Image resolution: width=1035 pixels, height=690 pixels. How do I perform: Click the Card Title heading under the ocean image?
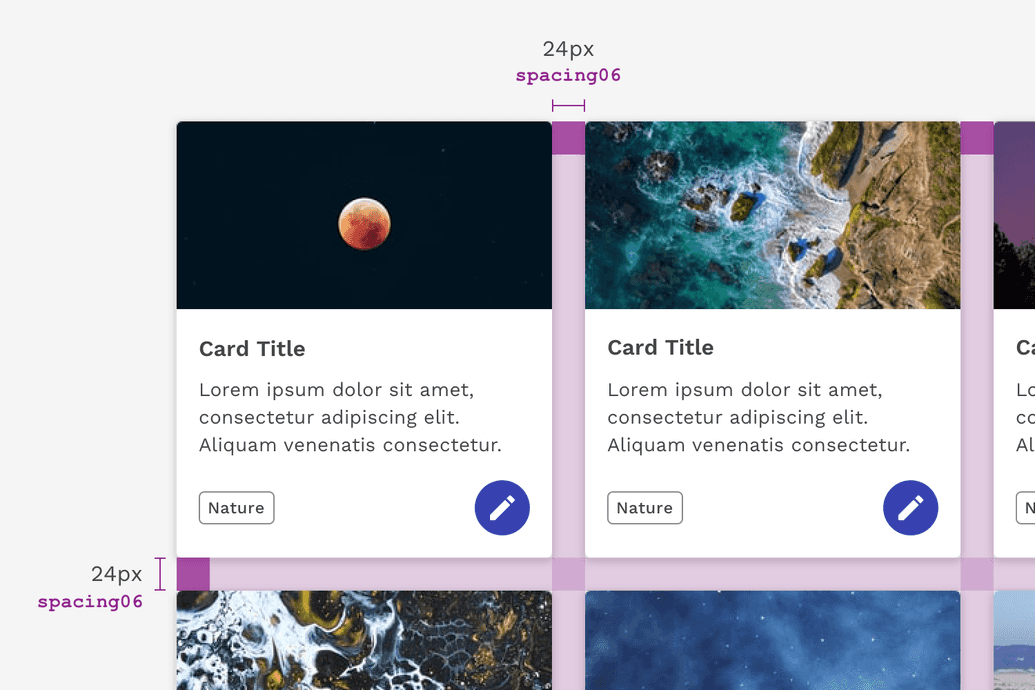[x=660, y=348]
